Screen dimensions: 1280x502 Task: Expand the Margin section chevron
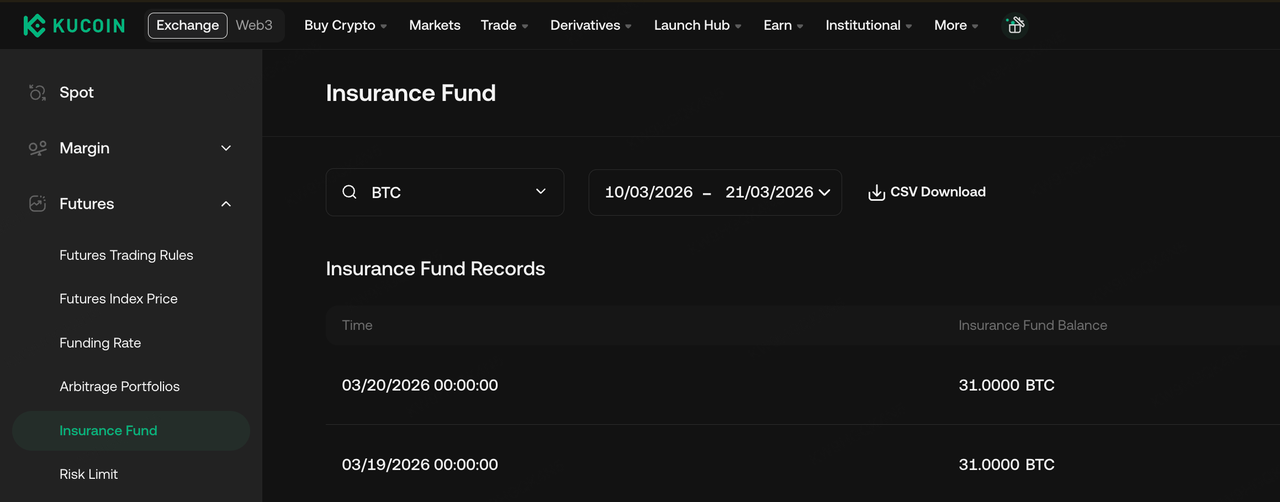pyautogui.click(x=226, y=148)
